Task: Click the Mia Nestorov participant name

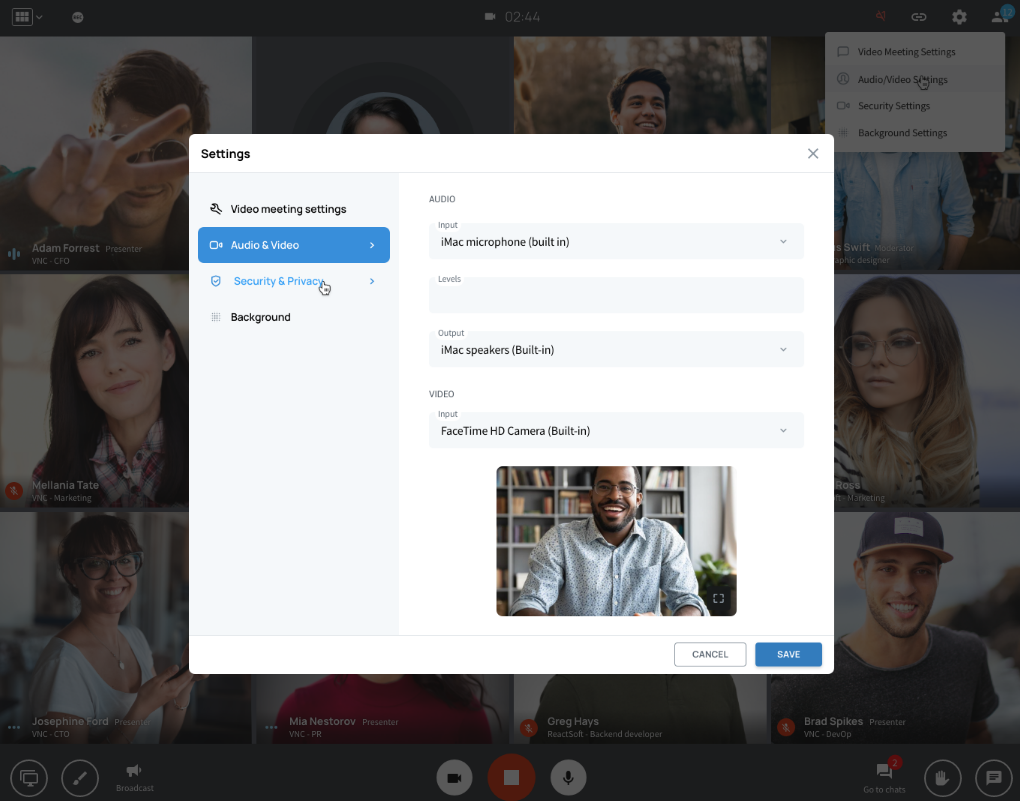Action: 322,721
